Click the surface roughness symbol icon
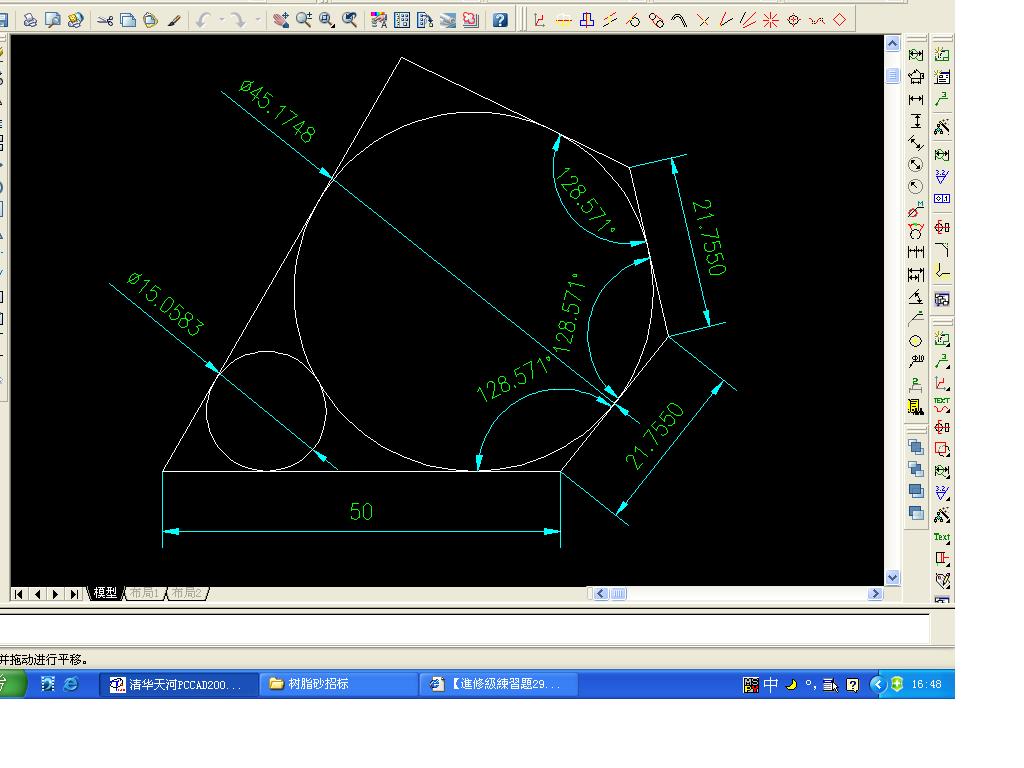Image resolution: width=1024 pixels, height=768 pixels. (941, 176)
